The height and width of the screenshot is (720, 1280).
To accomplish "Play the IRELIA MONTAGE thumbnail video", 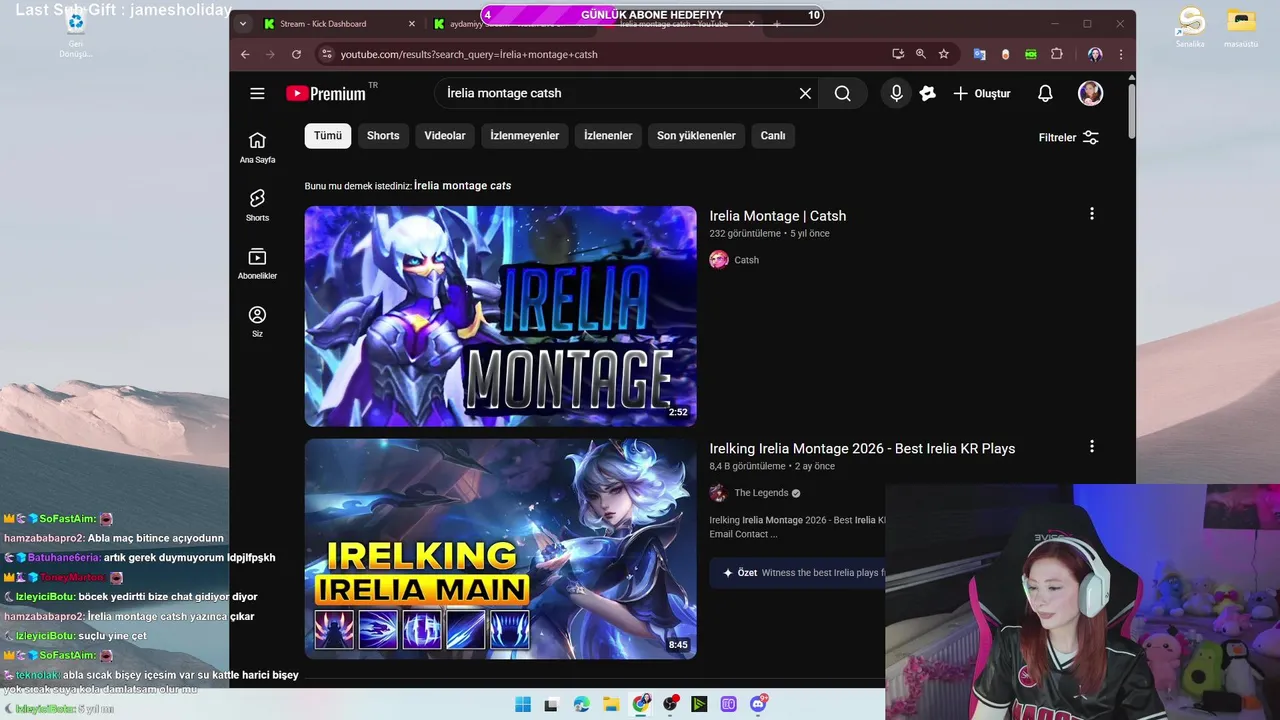I will point(500,316).
